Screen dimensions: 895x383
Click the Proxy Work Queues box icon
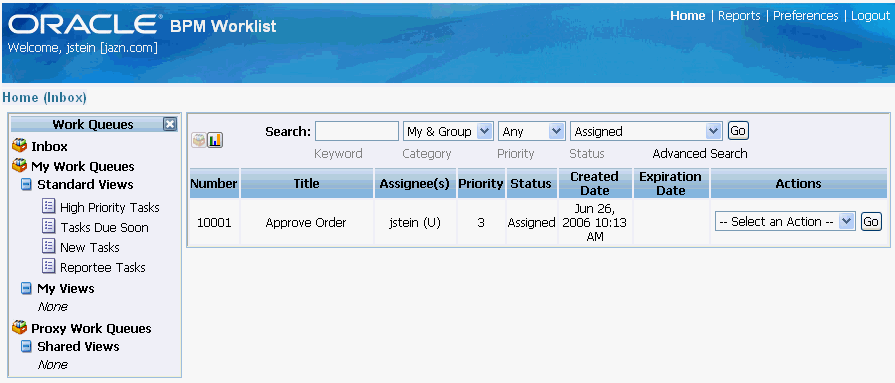coord(19,328)
